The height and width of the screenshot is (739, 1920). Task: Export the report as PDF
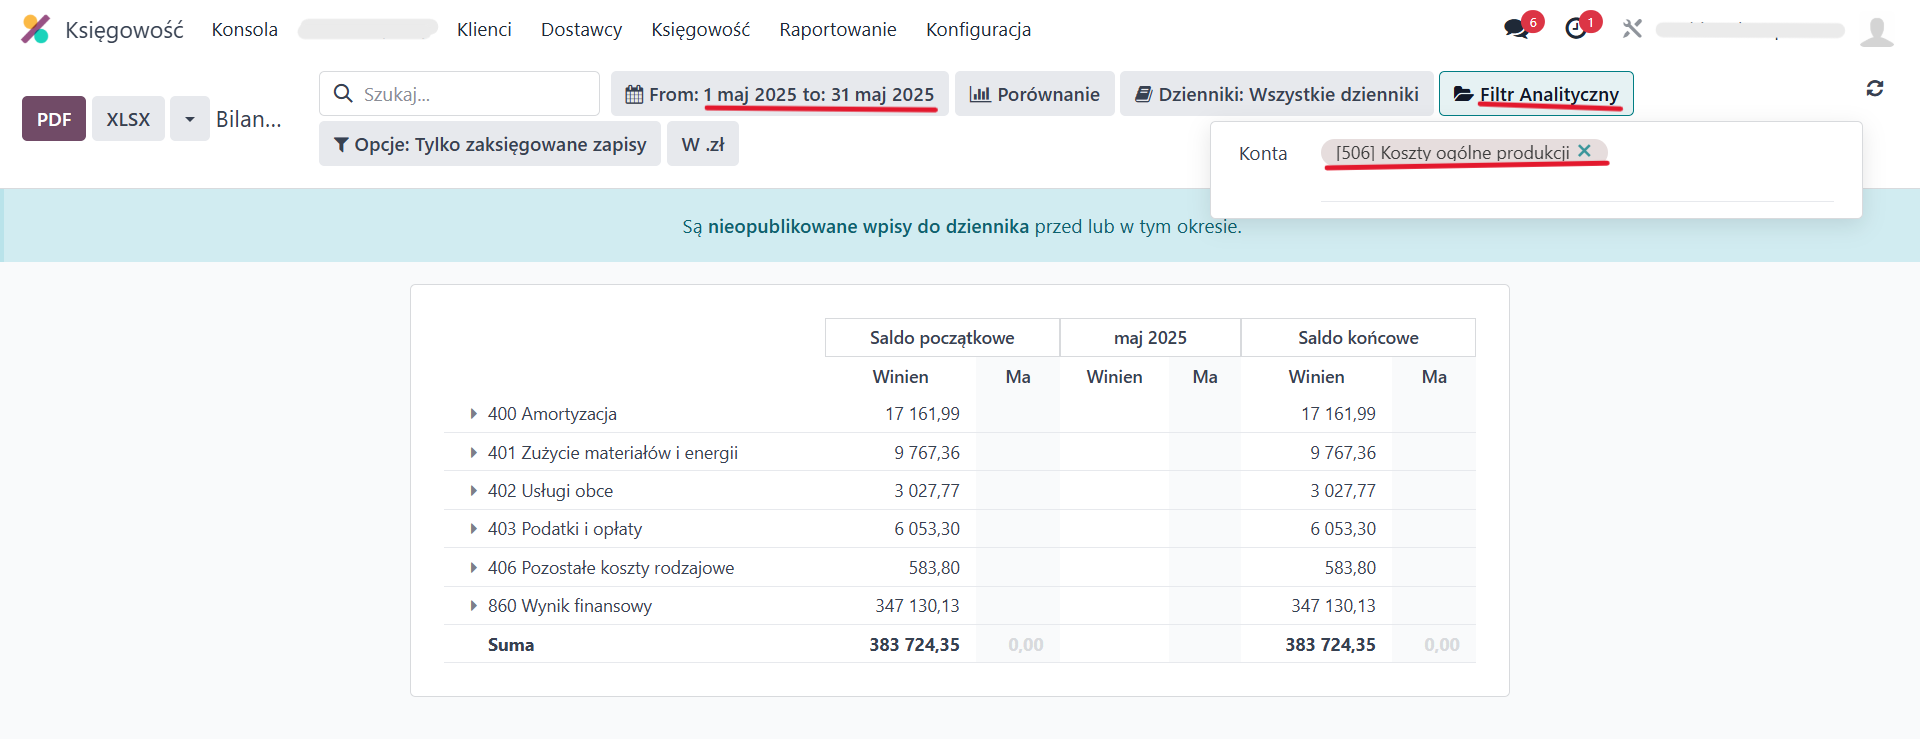point(54,119)
